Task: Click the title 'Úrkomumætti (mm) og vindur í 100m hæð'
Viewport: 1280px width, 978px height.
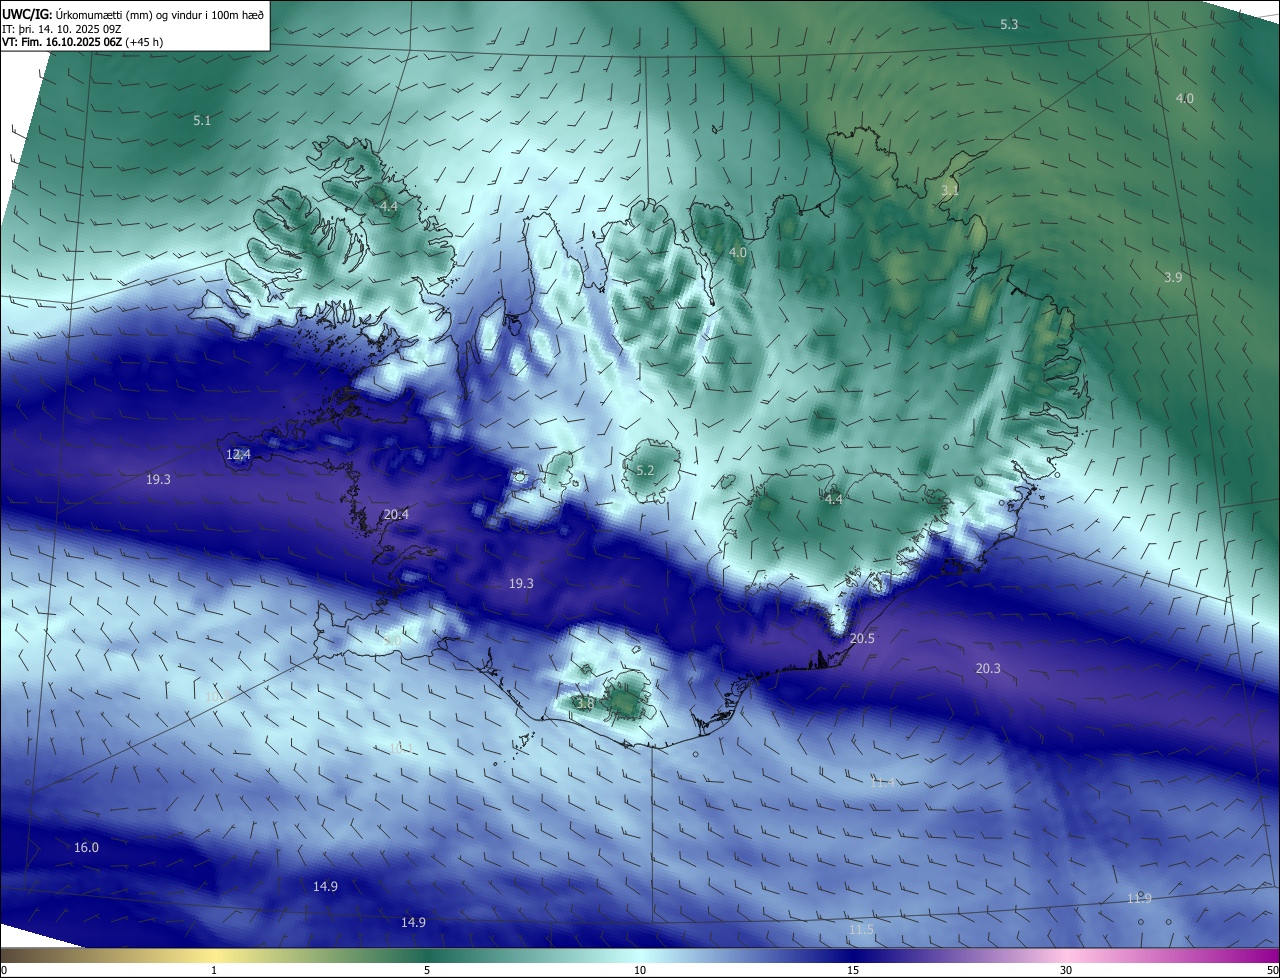Action: [x=160, y=14]
